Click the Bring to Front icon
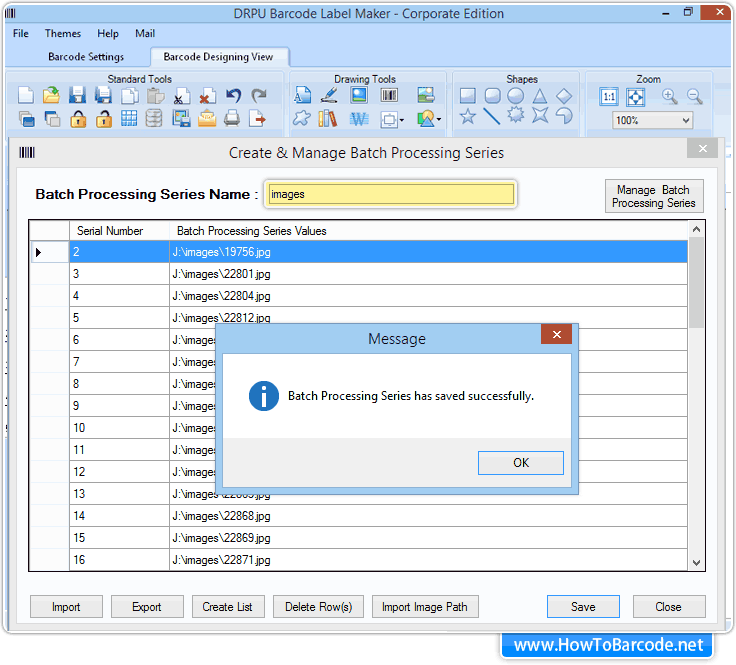 (x=26, y=119)
